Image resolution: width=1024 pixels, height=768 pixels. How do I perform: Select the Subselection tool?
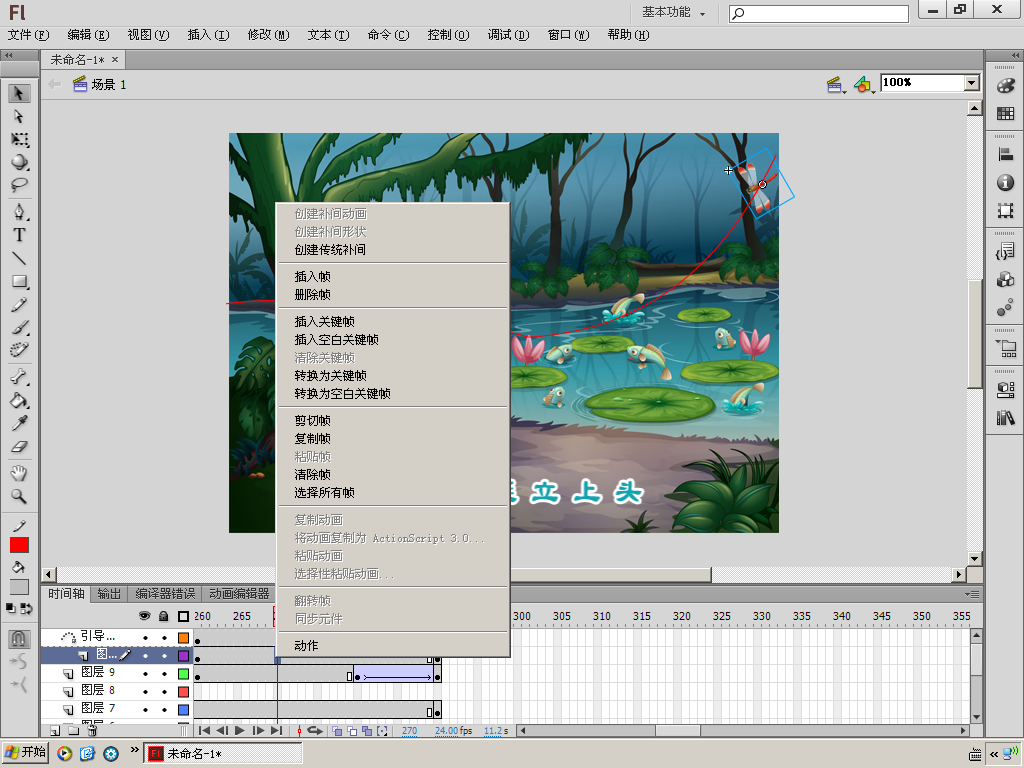pos(19,116)
